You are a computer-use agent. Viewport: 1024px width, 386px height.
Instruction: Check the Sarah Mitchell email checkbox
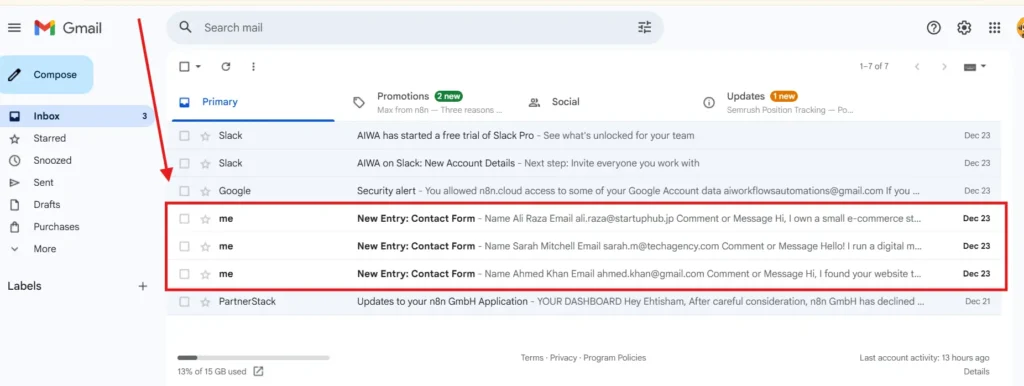point(184,246)
